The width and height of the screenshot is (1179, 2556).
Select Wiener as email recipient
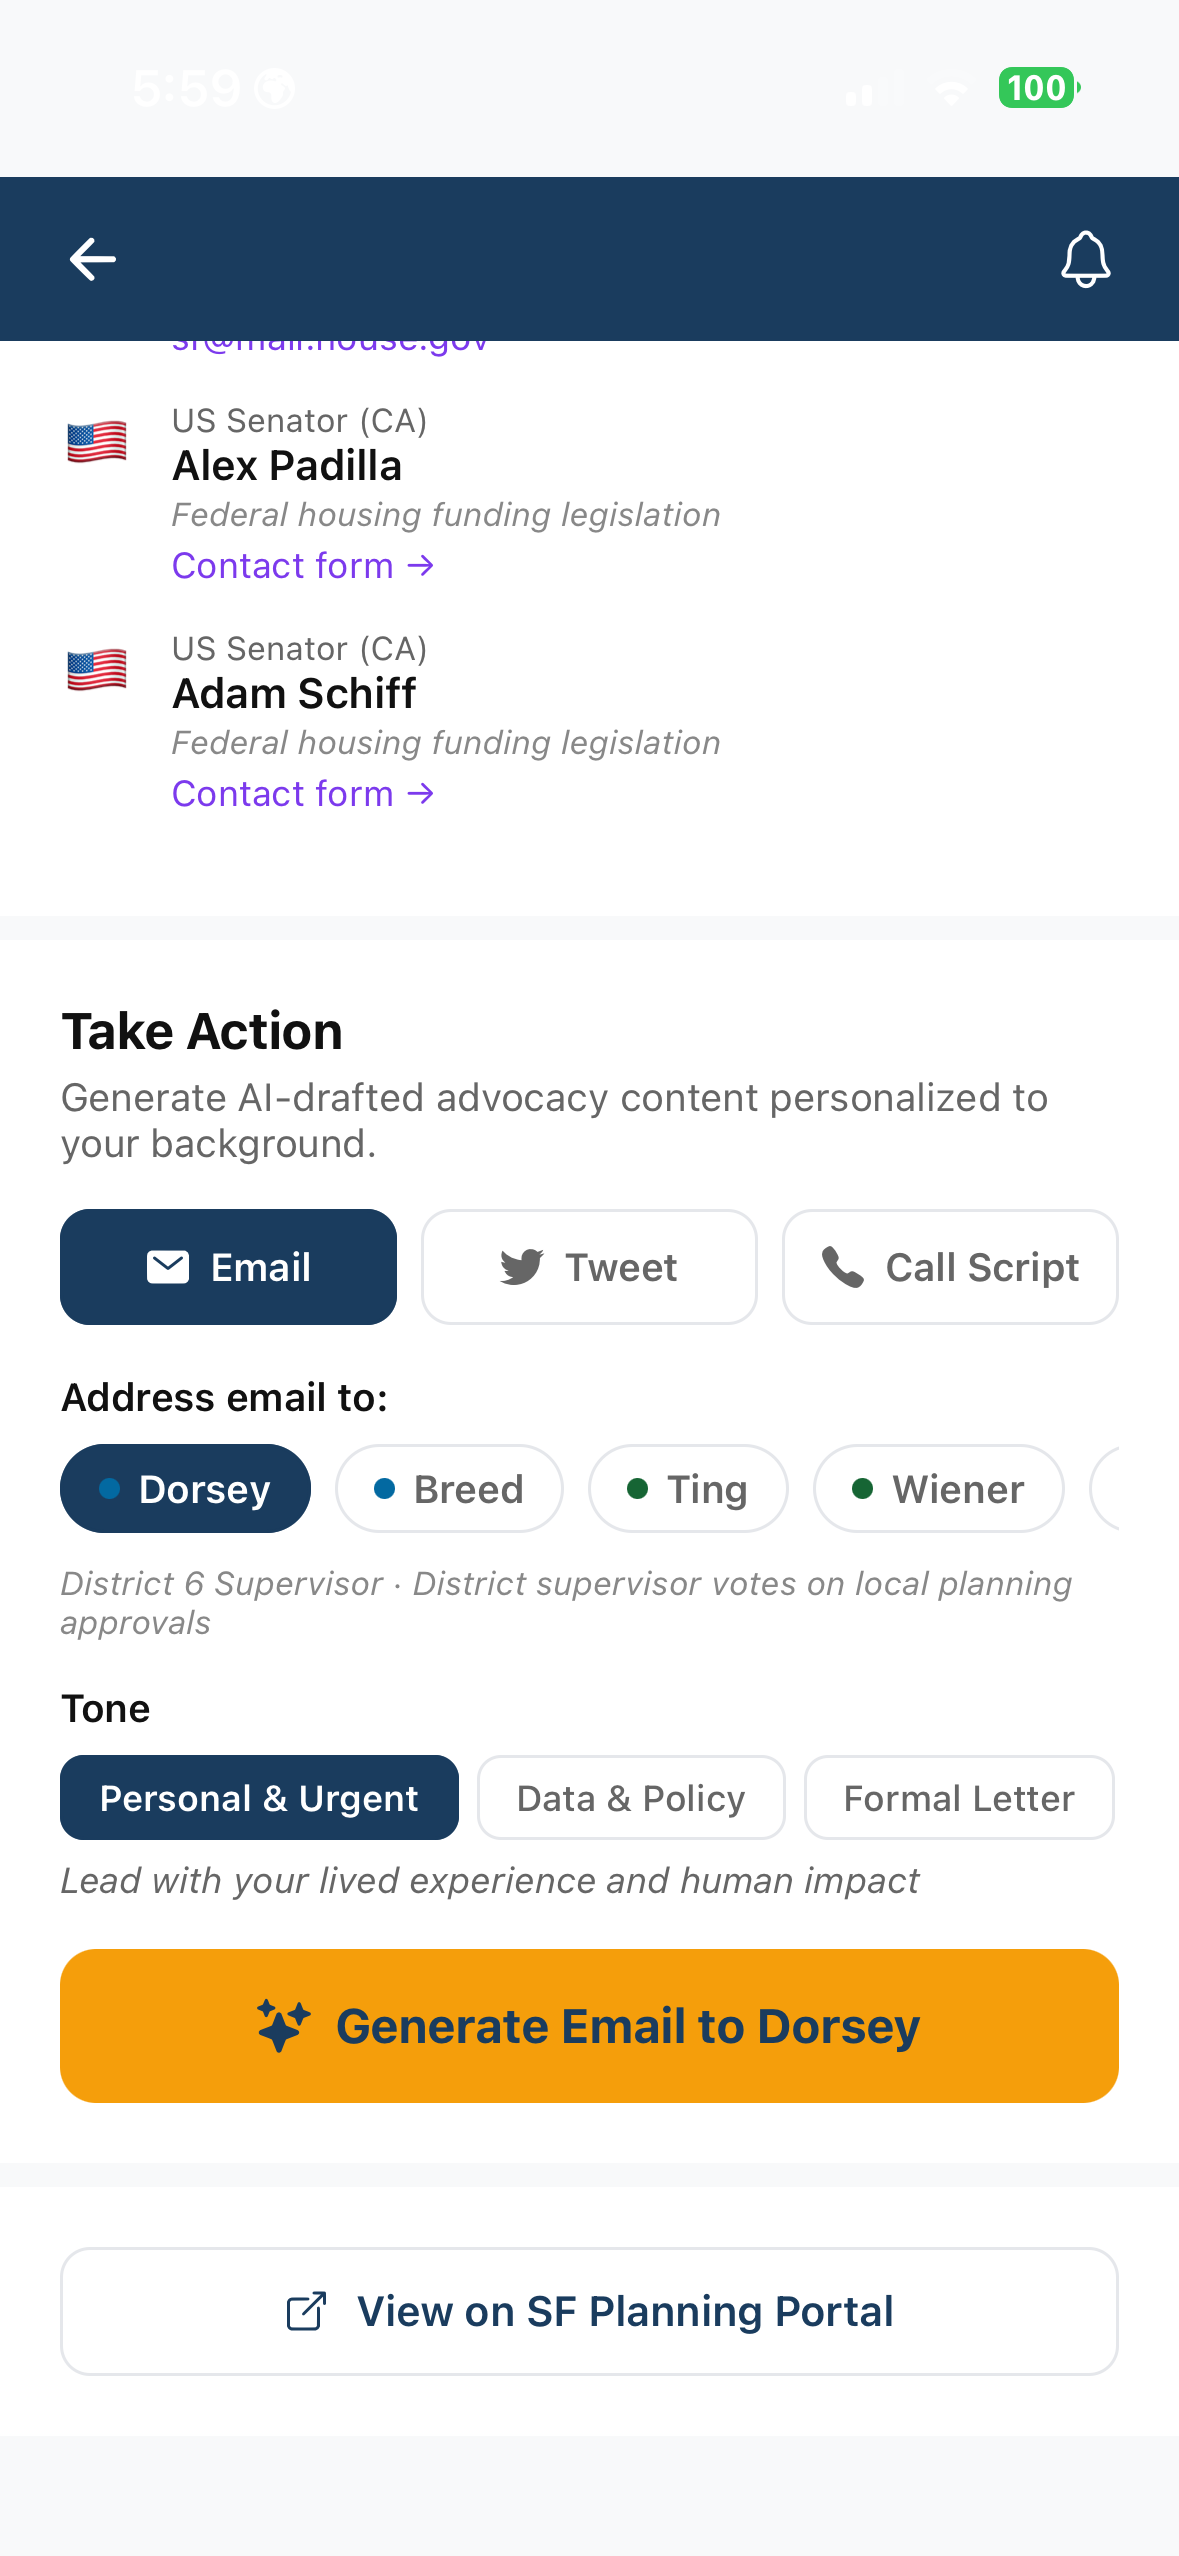(939, 1489)
